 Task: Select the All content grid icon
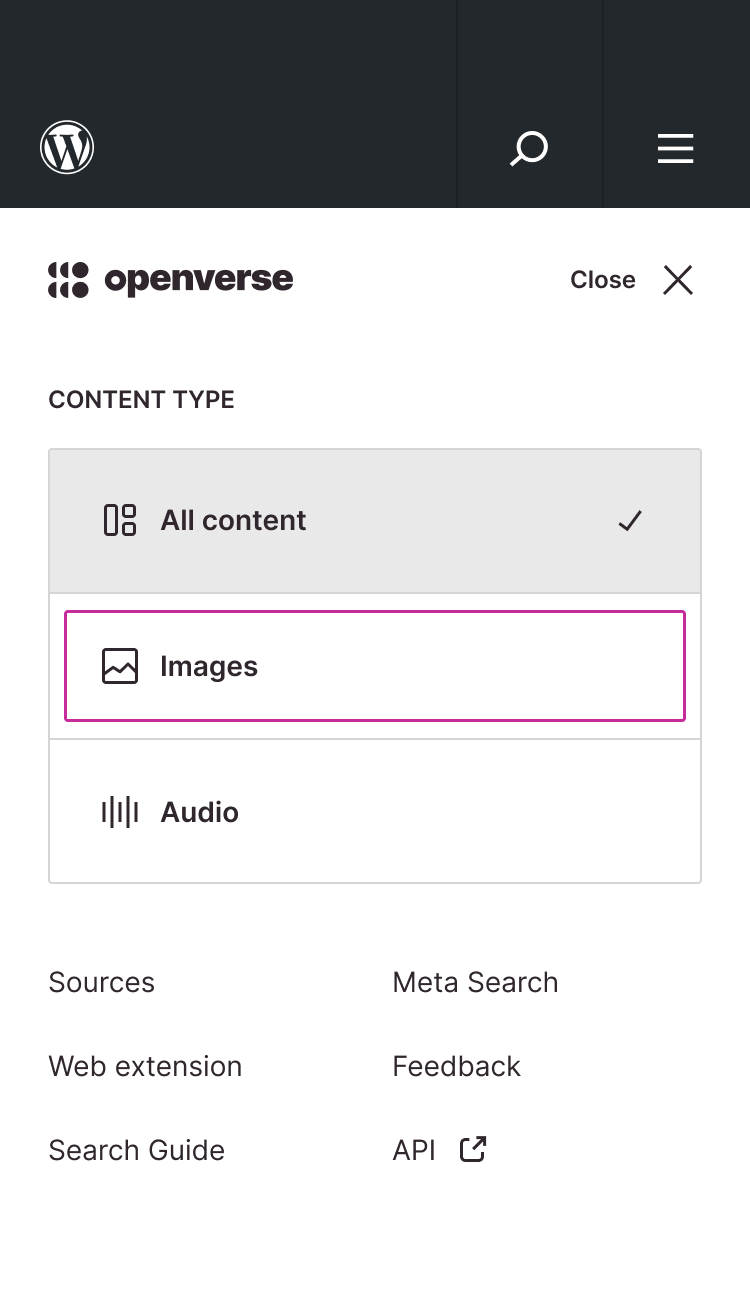coord(120,520)
